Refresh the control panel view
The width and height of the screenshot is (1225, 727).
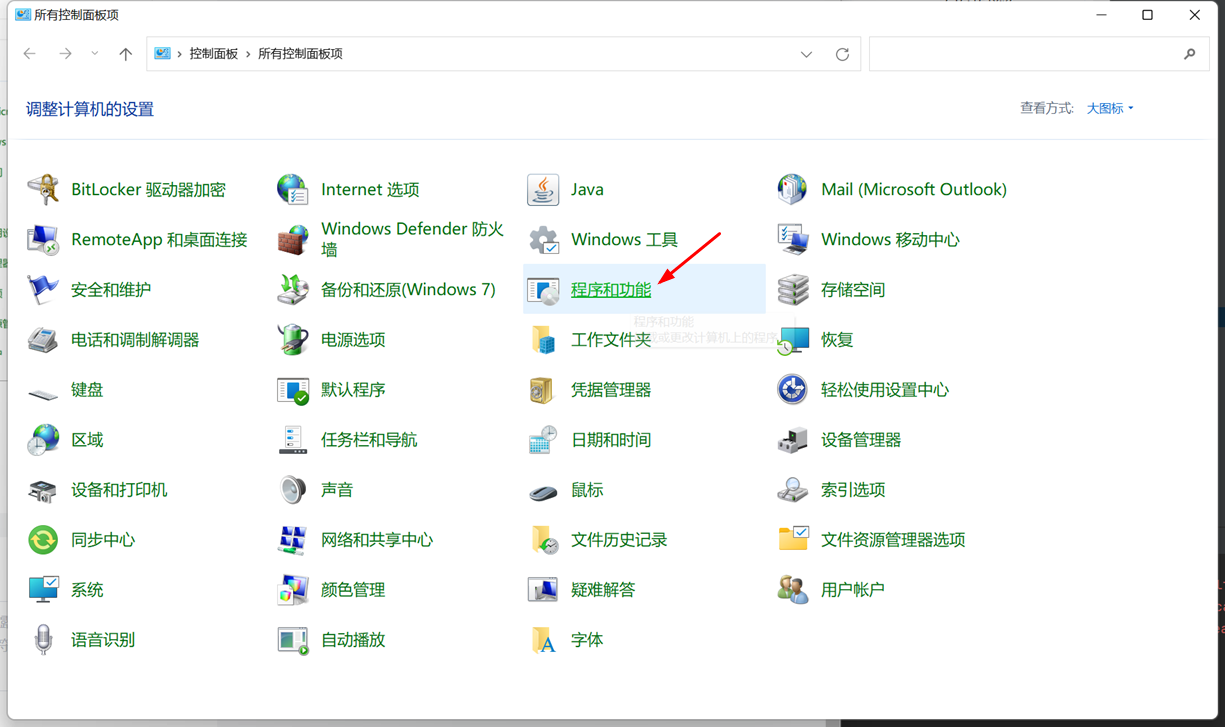pos(842,54)
